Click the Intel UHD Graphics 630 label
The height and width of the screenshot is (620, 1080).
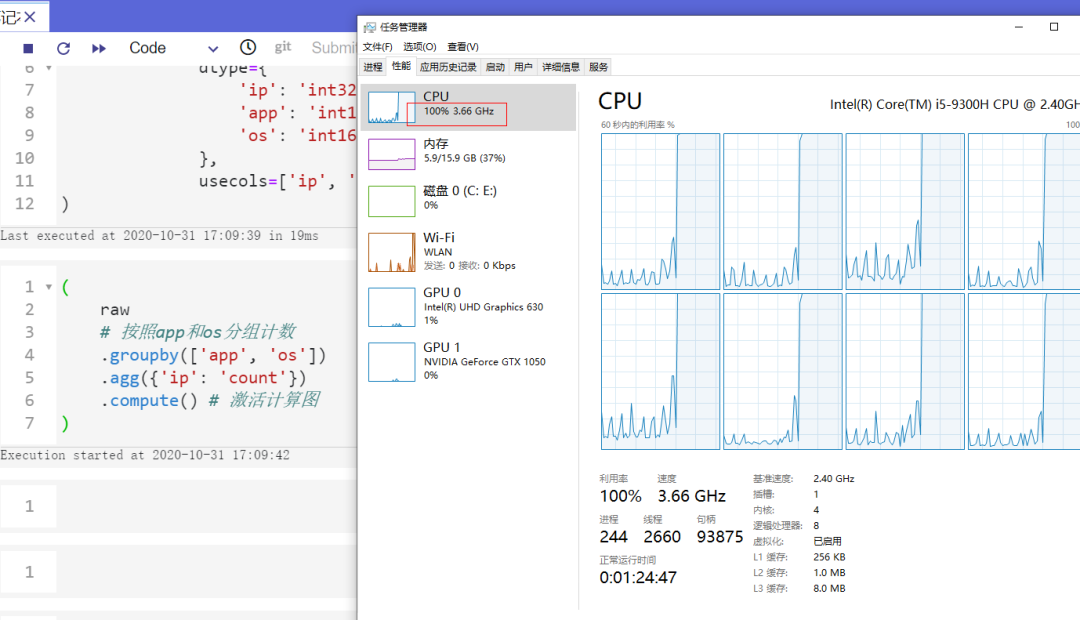(x=483, y=307)
